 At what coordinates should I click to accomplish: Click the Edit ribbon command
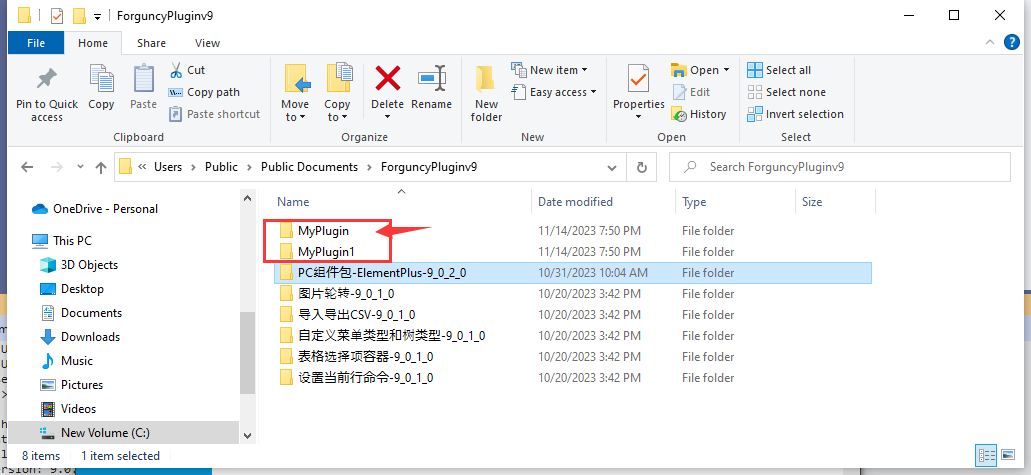coord(692,92)
